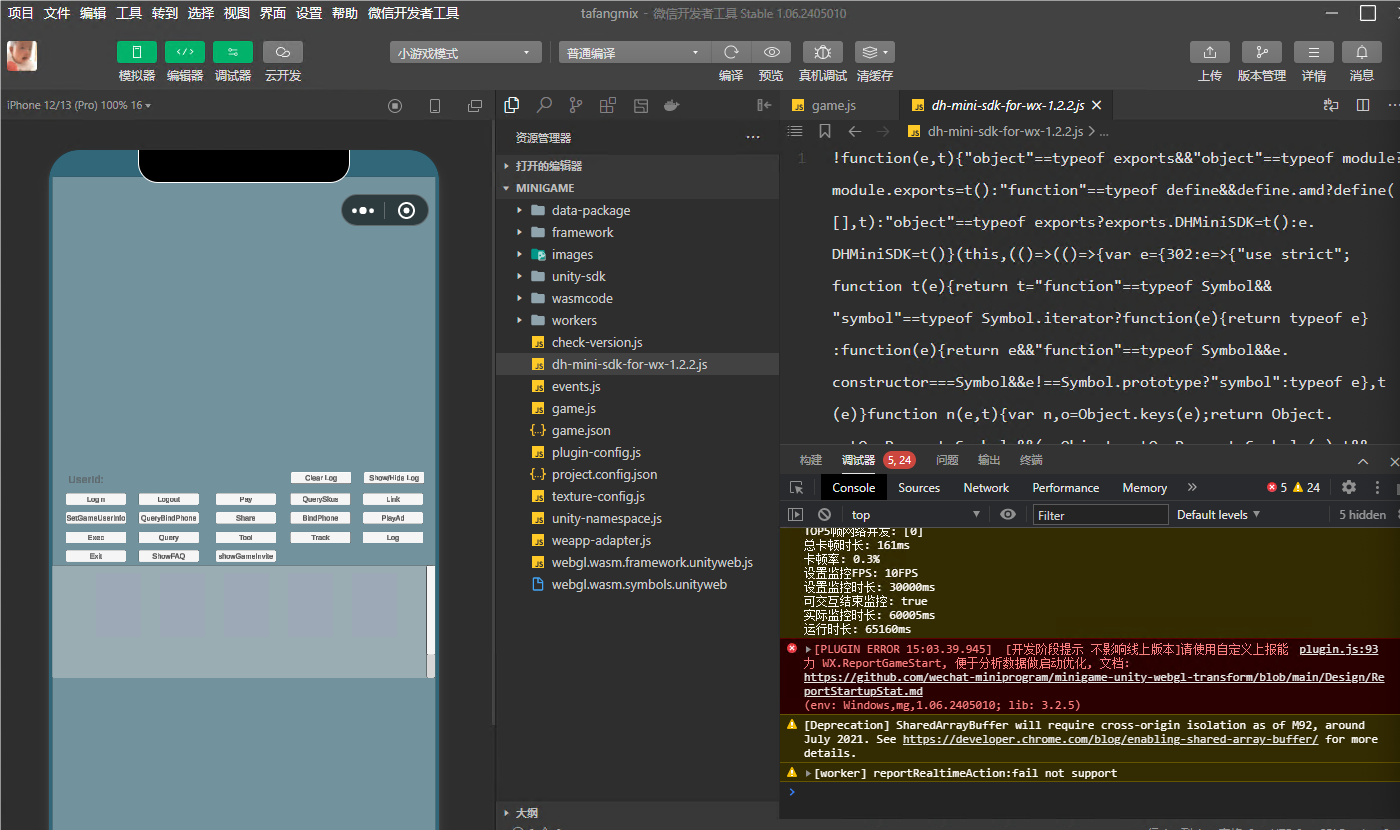Open the Explorer files icon in editor sidebar

(512, 105)
